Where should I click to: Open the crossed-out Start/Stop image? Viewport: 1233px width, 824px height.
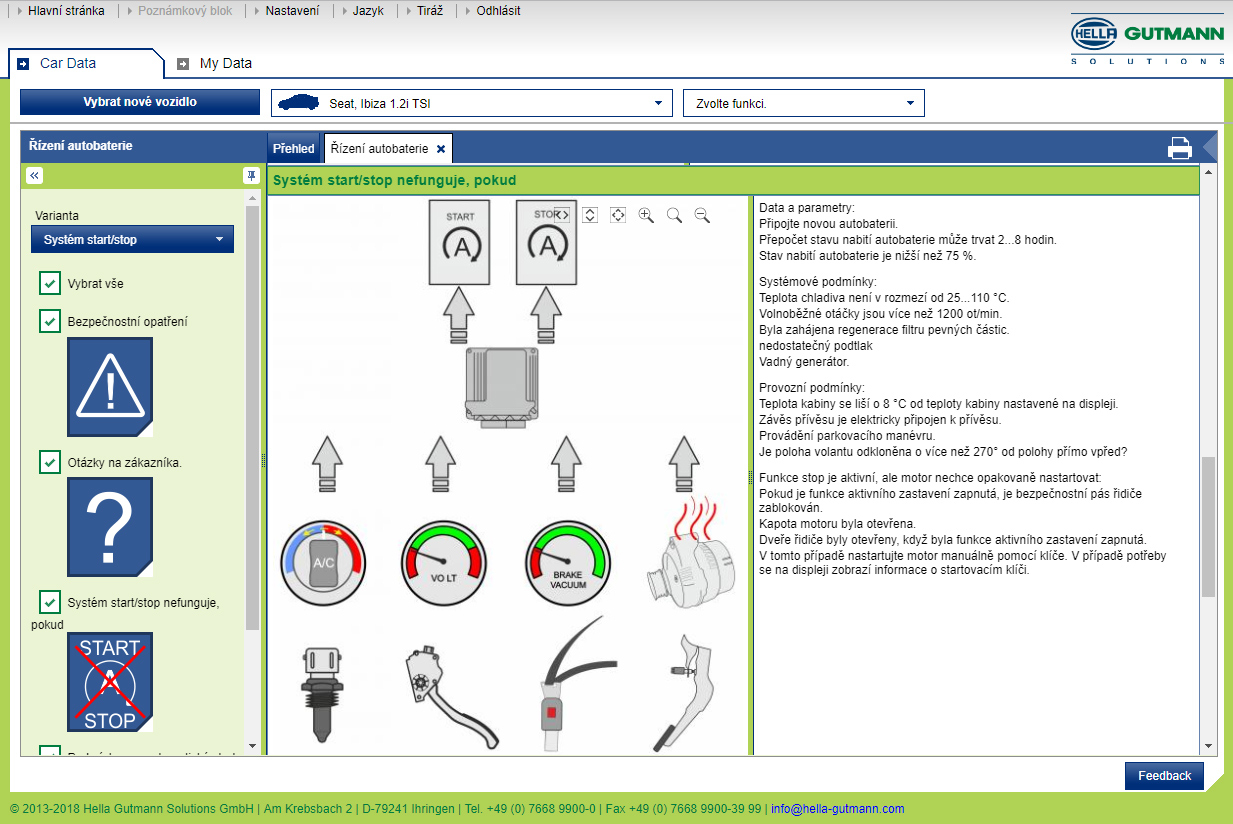tap(110, 682)
